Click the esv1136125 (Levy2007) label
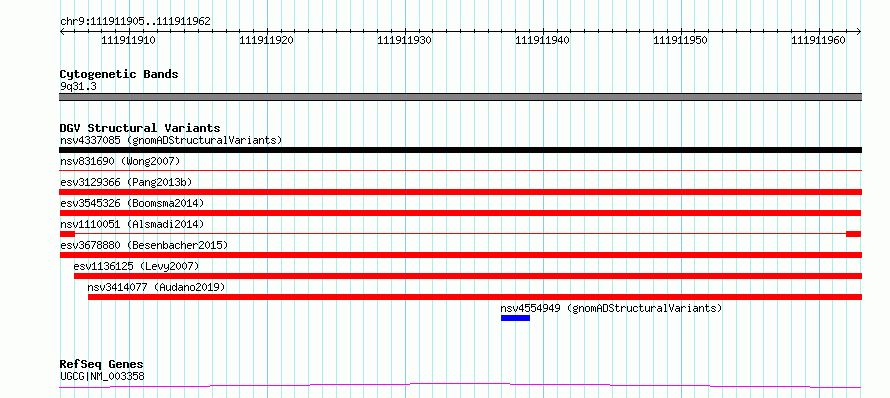This screenshot has width=890, height=398. 136,266
